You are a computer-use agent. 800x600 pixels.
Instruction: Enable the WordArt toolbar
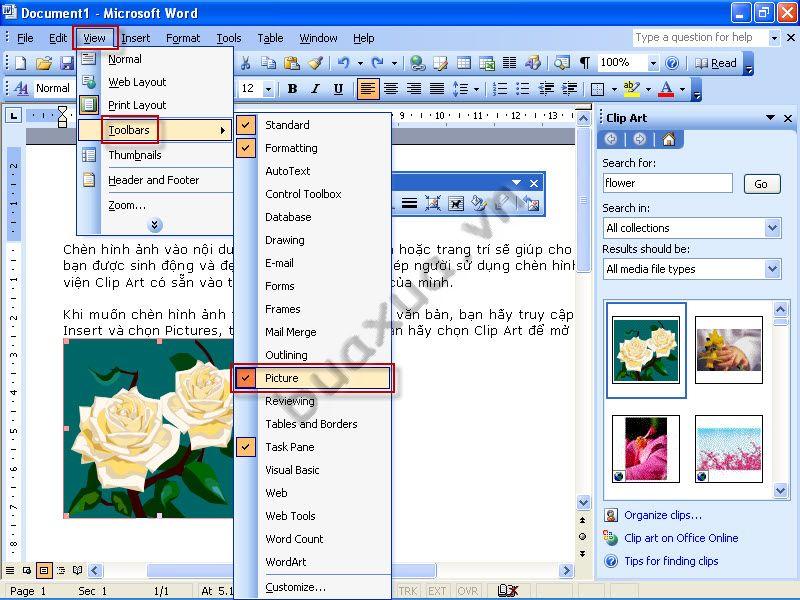click(x=312, y=562)
